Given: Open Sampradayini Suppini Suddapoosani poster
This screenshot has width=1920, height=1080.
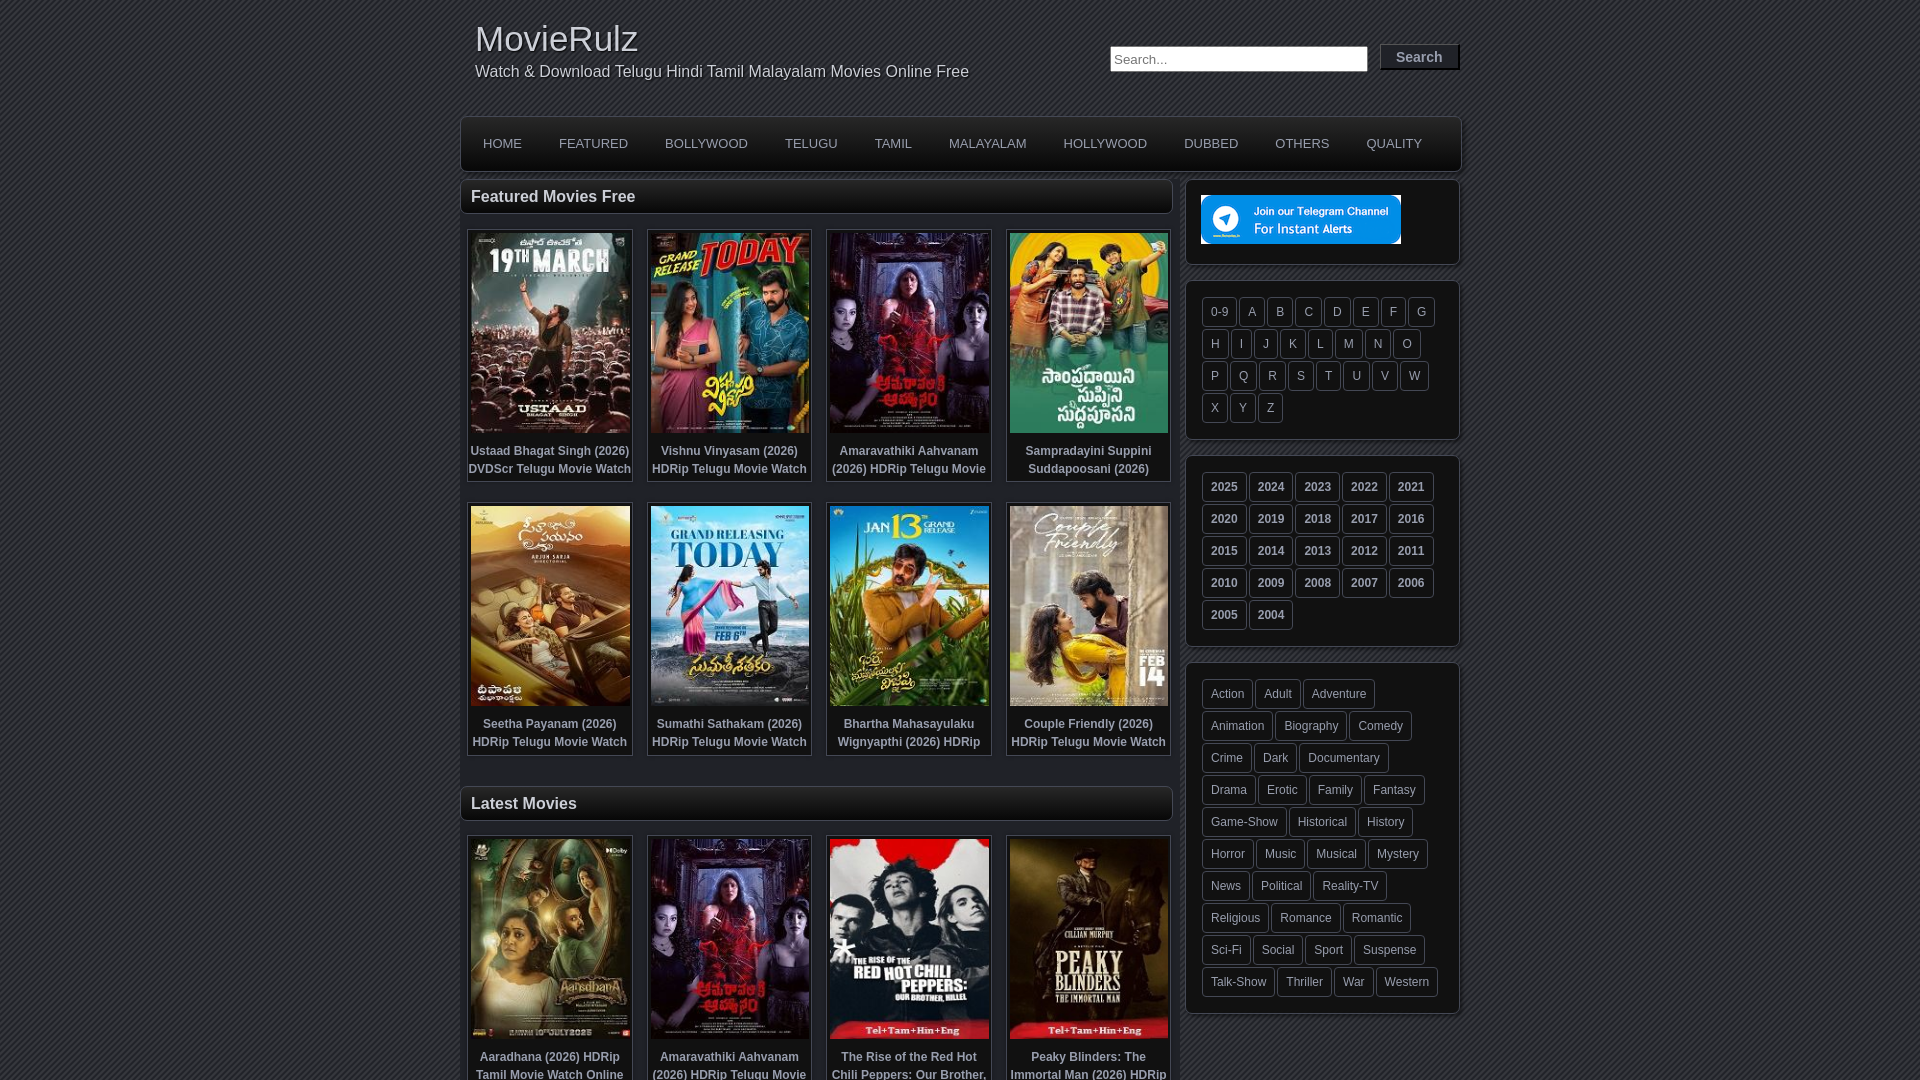Looking at the screenshot, I should tap(1089, 333).
